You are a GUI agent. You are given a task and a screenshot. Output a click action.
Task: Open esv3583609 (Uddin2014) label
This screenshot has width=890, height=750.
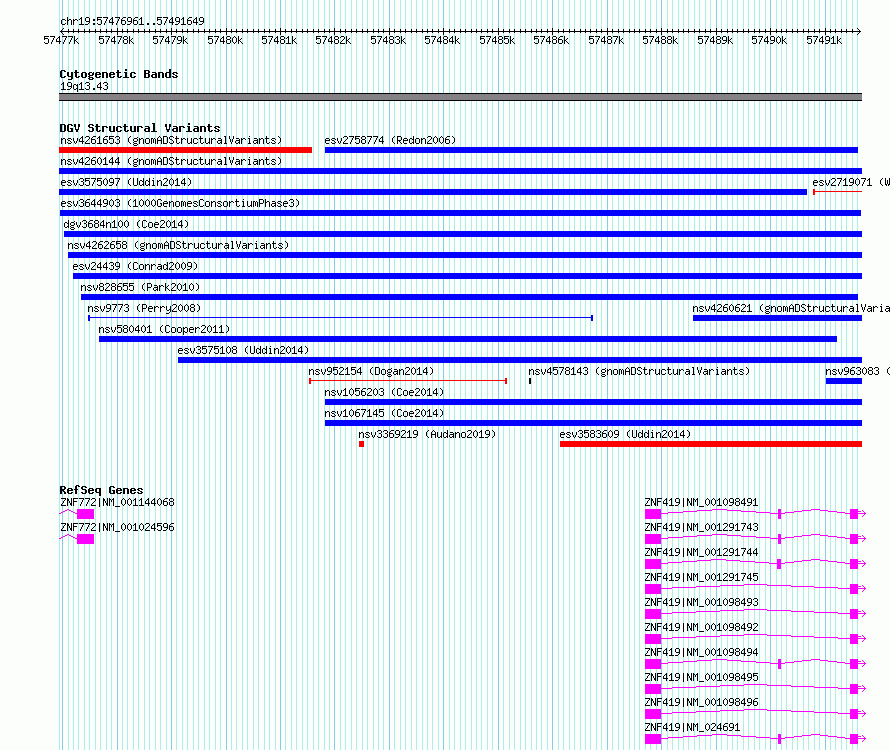pos(625,434)
